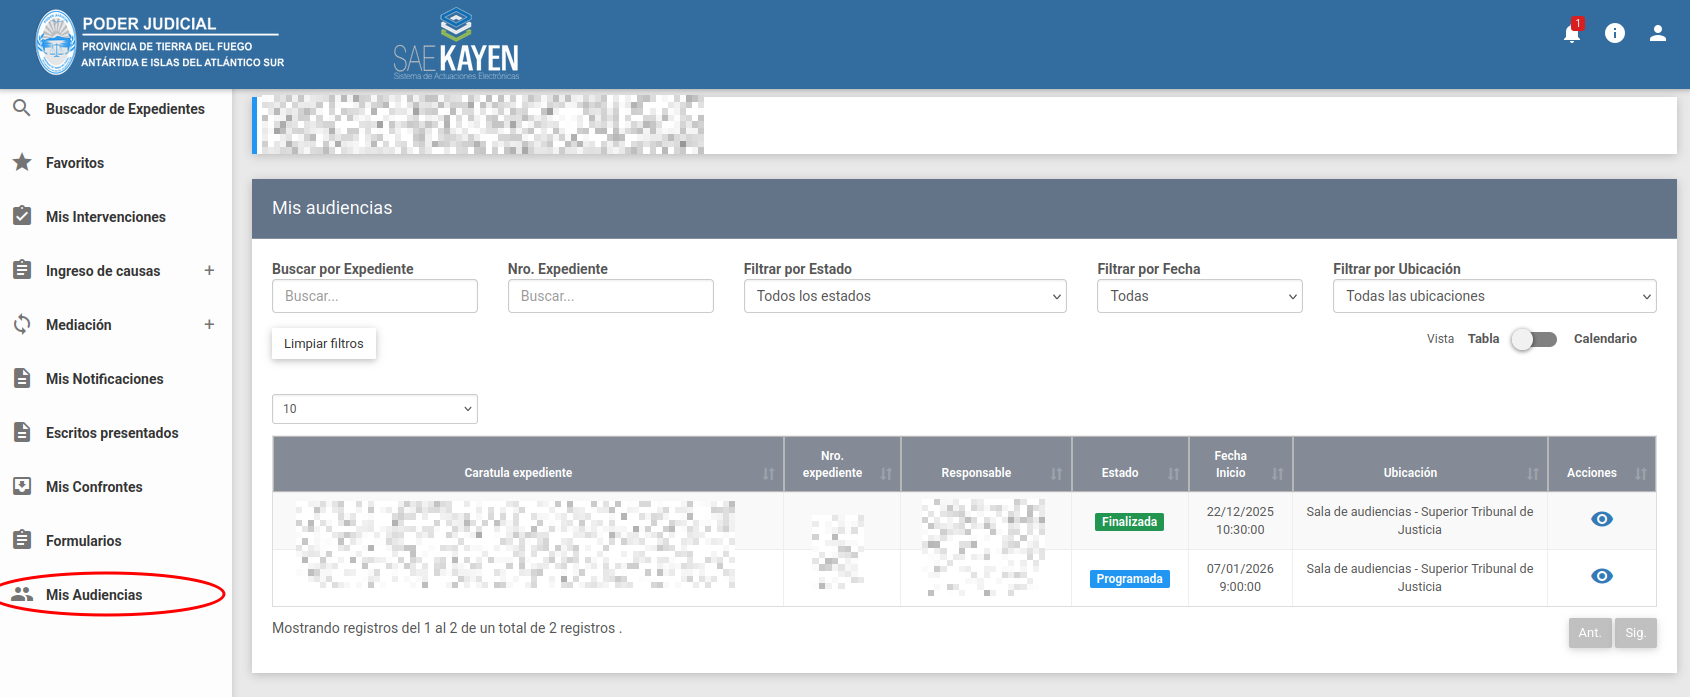Click the Favoritos star icon
Screen dimensions: 1690x697
tap(21, 162)
